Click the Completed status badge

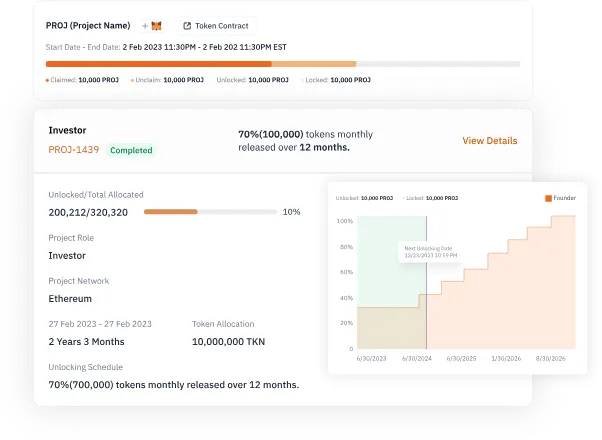pos(131,150)
